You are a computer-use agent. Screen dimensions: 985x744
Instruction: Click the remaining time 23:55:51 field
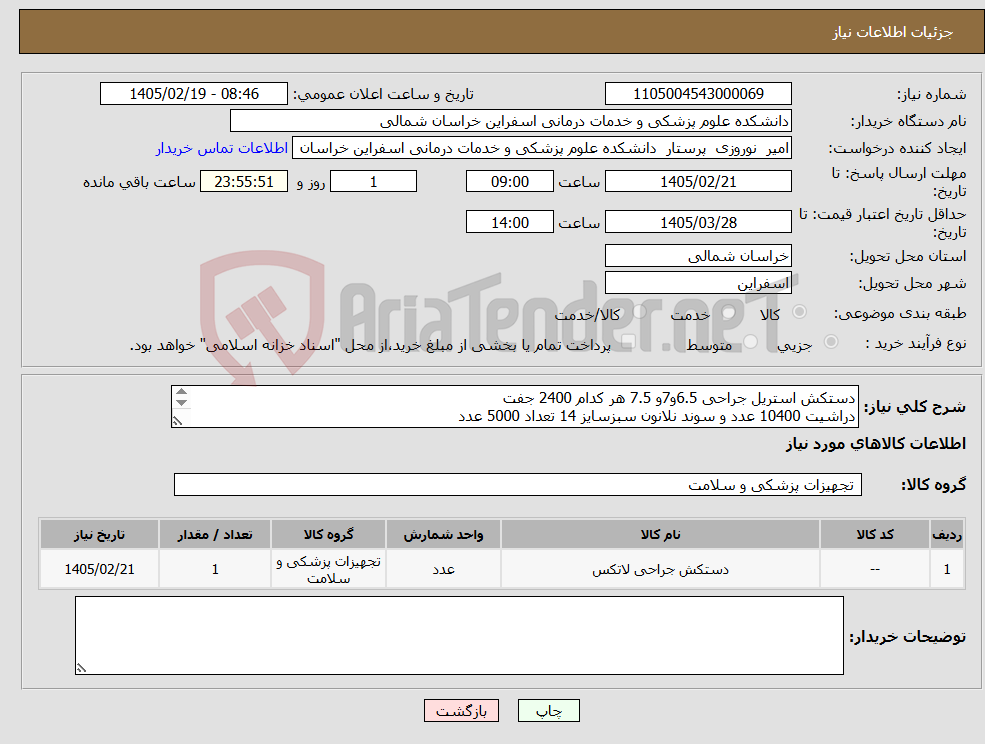tap(244, 182)
